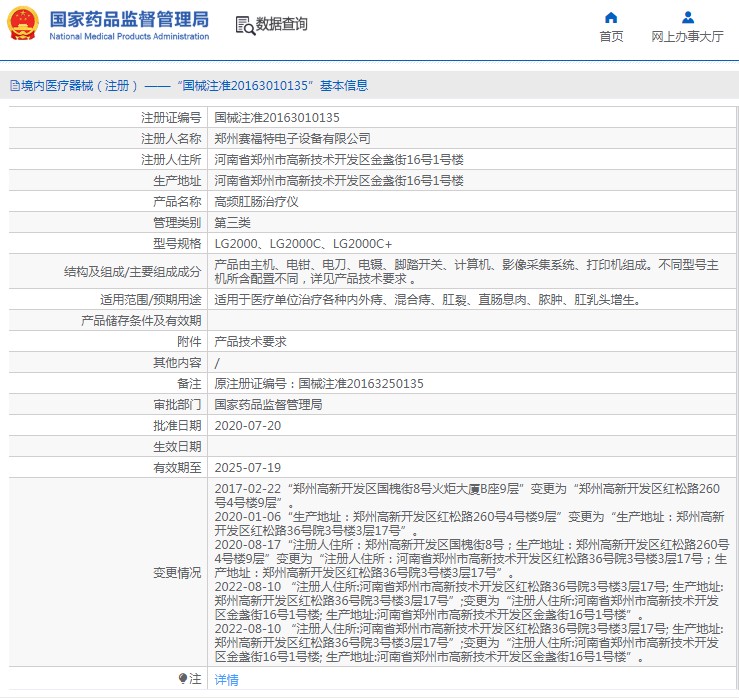Open the 网上办事大厅 person icon

point(688,18)
